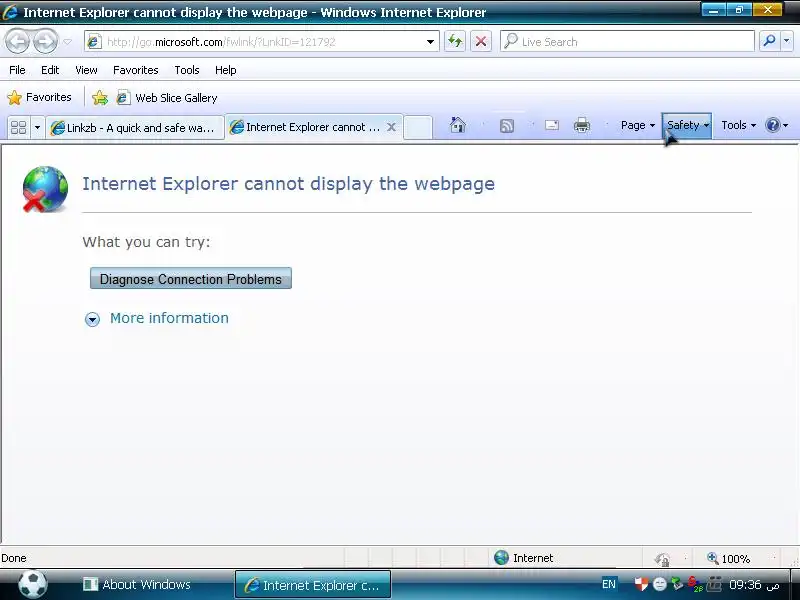Open the View menu
Viewport: 800px width, 600px height.
click(86, 70)
